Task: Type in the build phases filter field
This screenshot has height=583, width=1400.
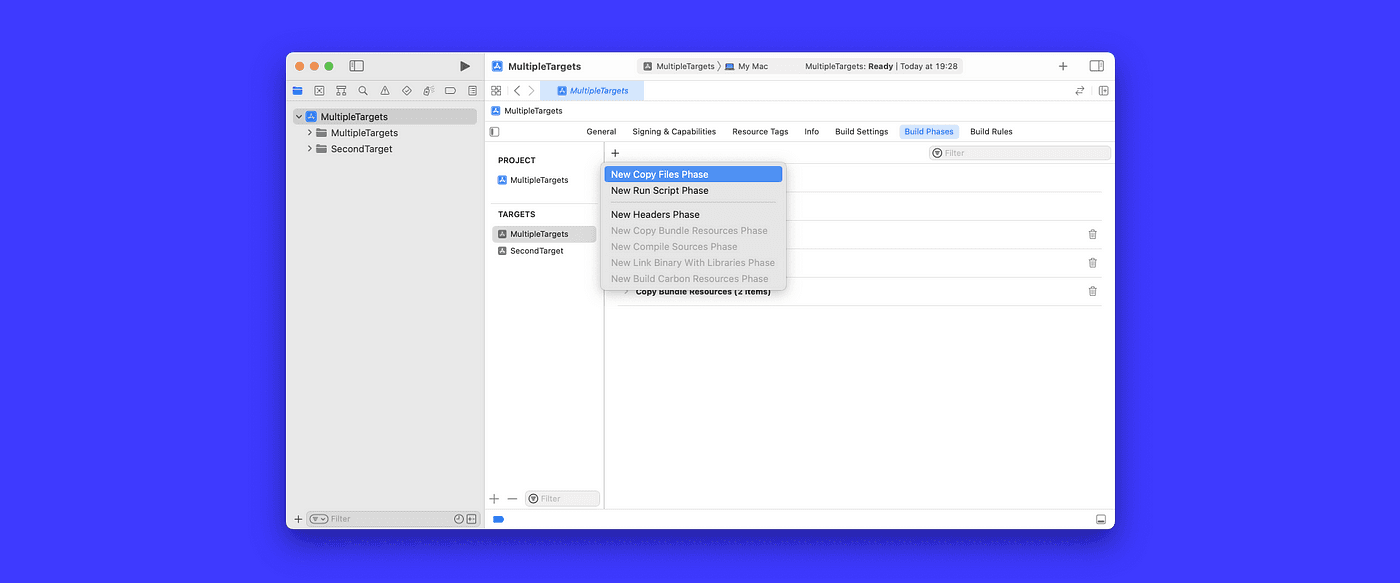Action: tap(1019, 152)
